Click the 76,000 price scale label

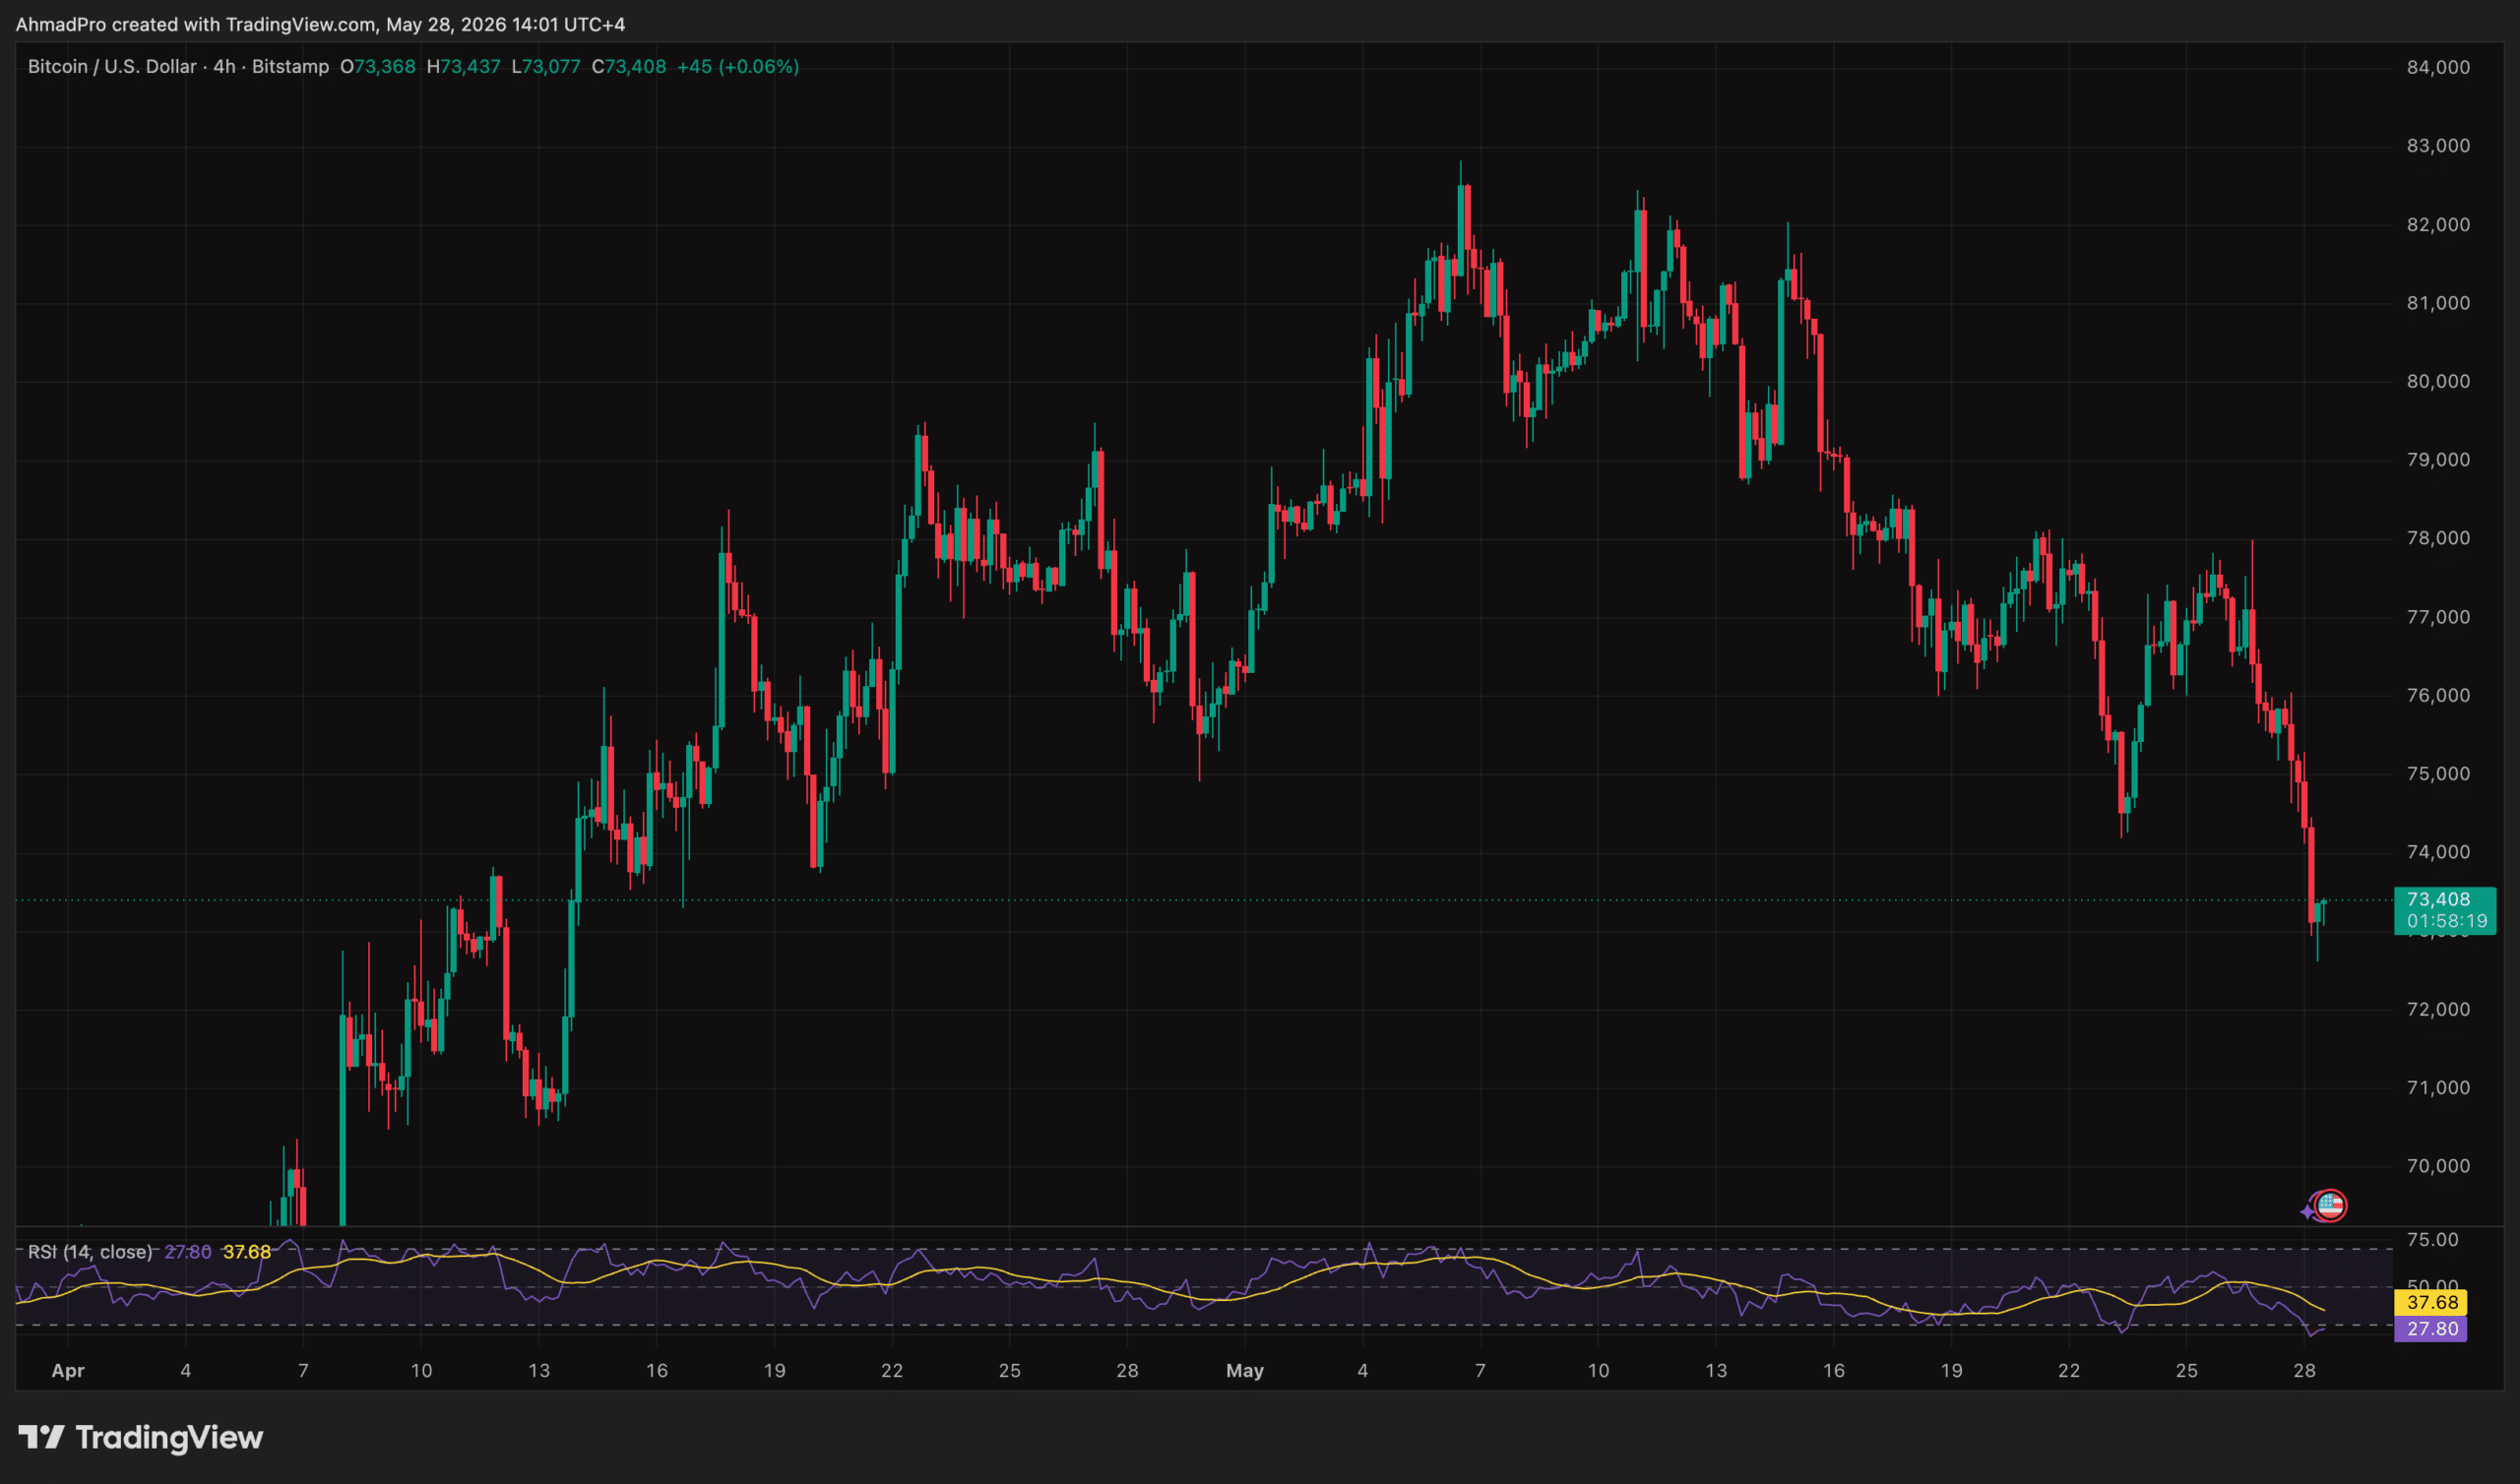2438,695
